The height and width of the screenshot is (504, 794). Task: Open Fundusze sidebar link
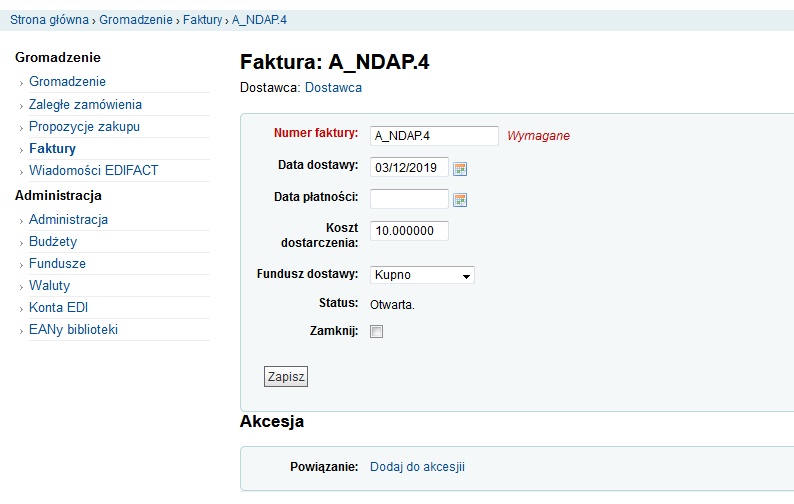57,264
